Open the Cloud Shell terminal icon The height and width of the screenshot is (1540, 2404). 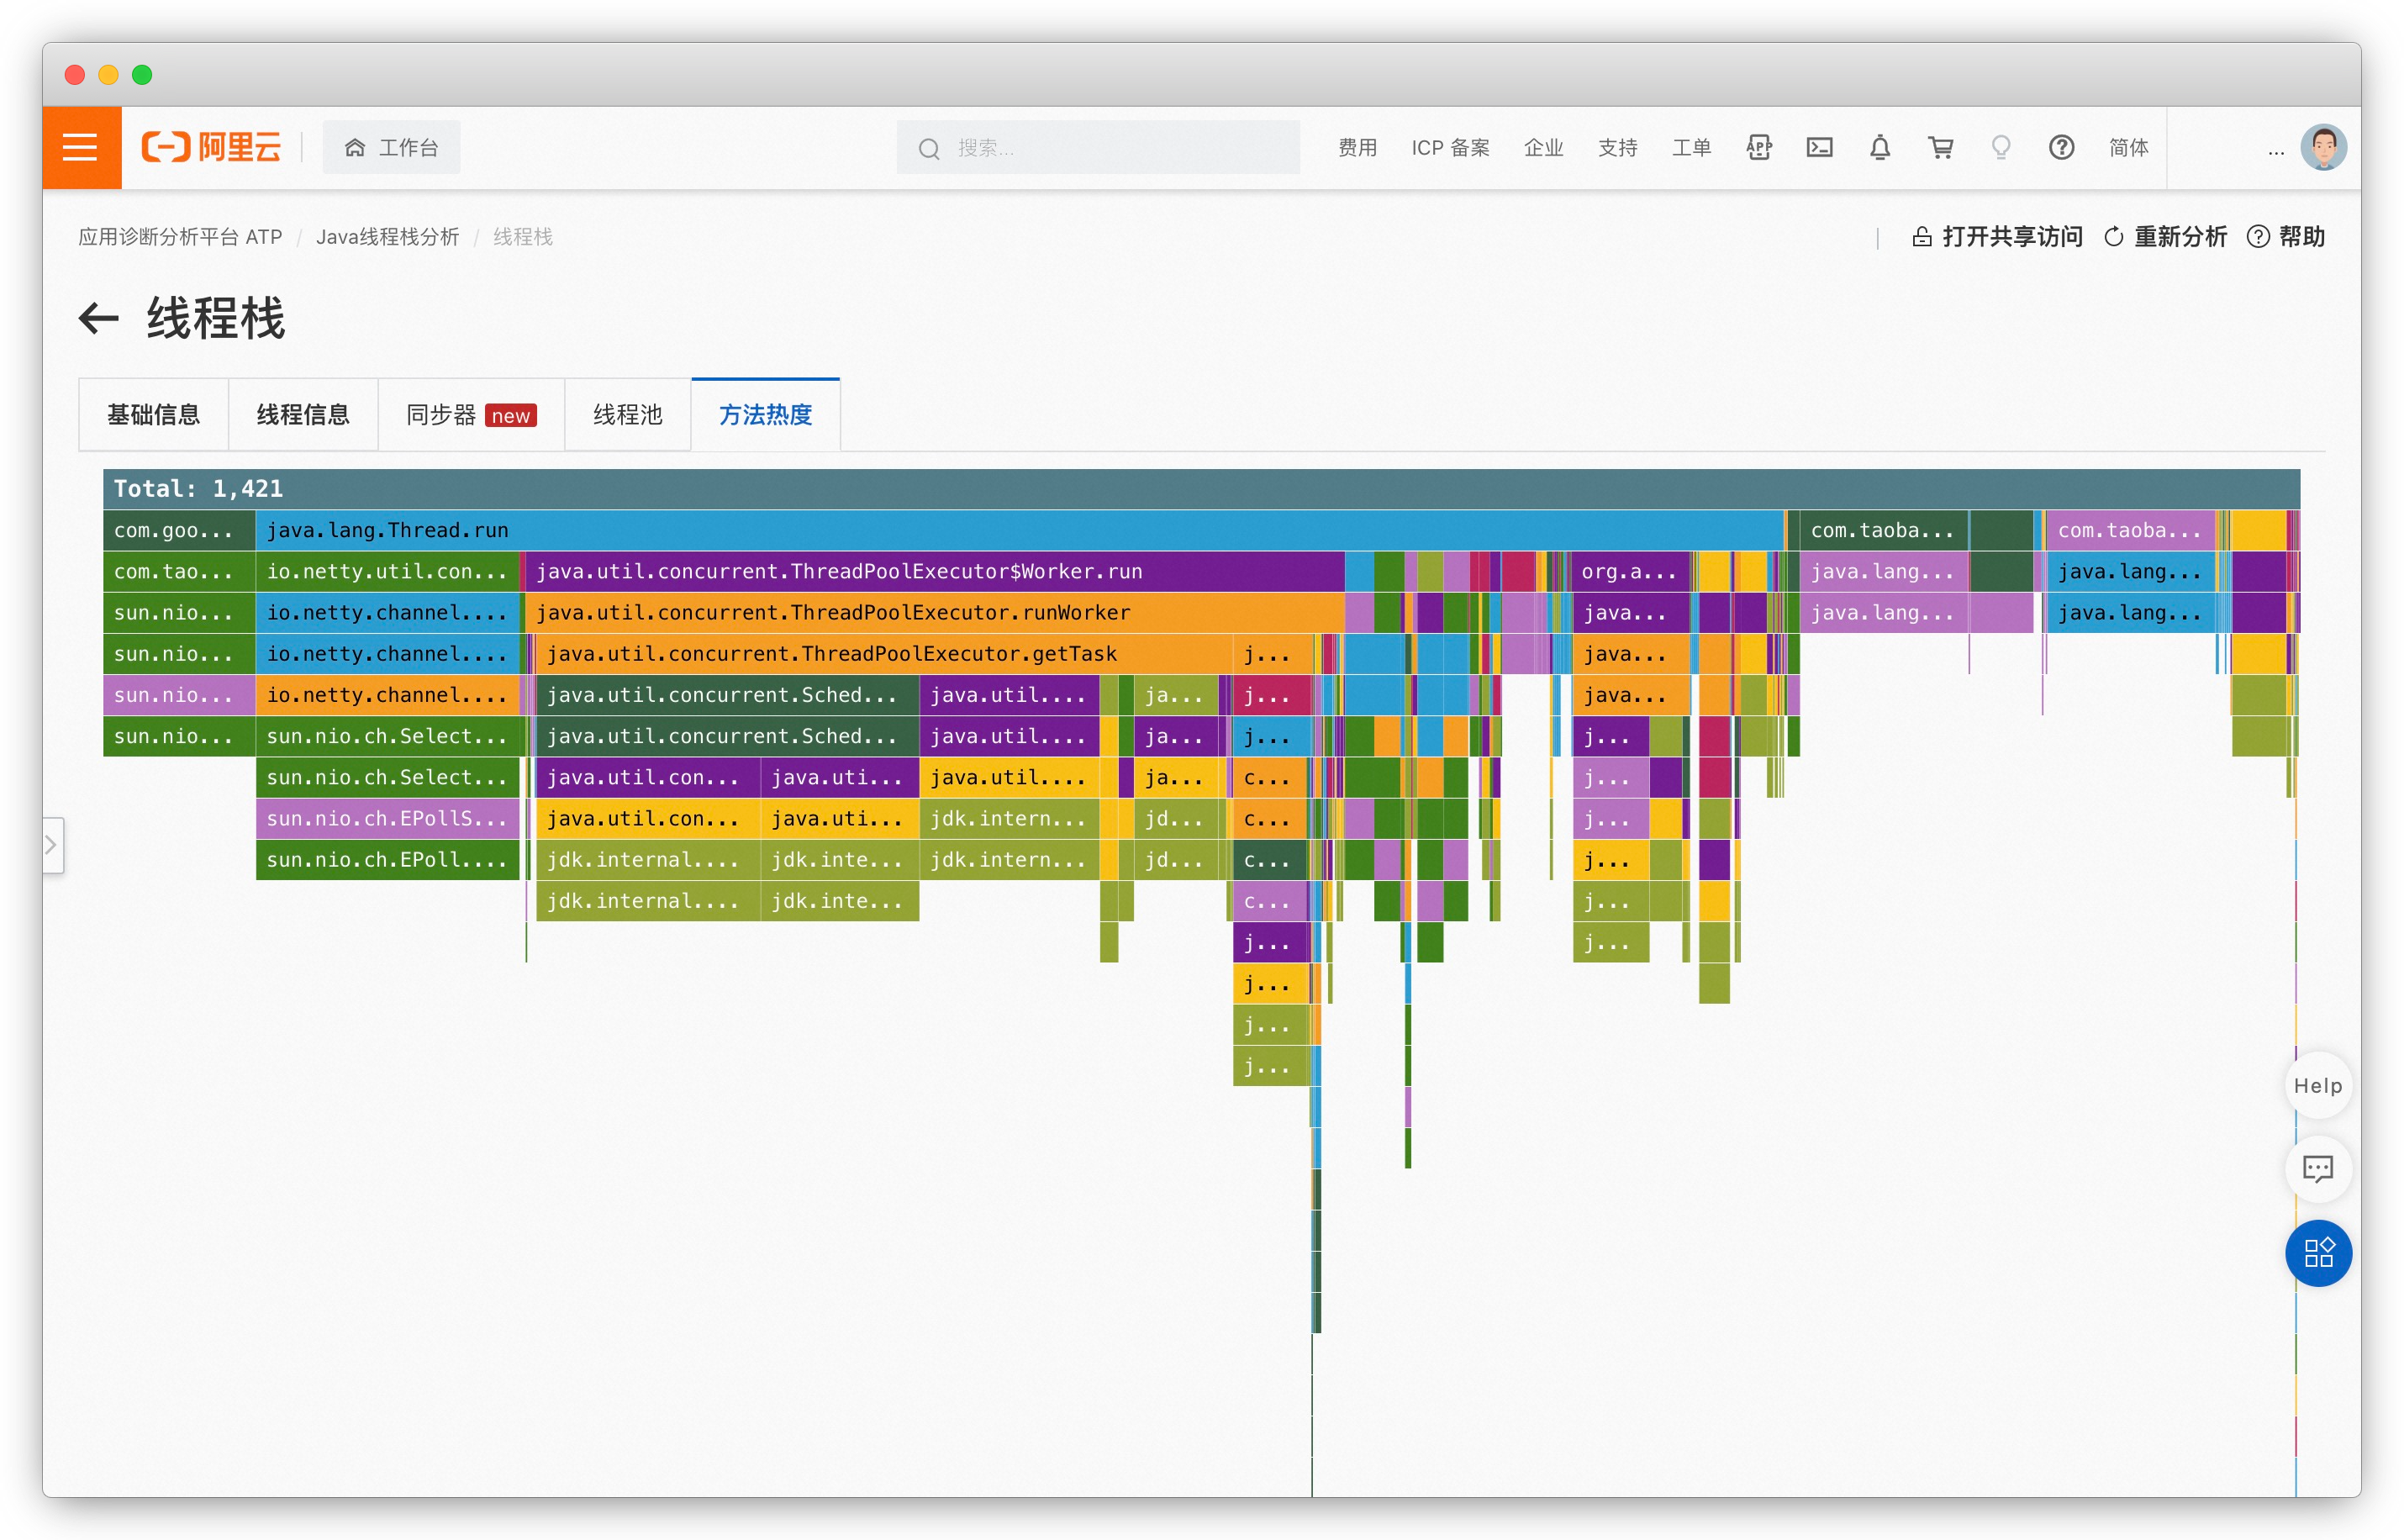coord(1819,148)
